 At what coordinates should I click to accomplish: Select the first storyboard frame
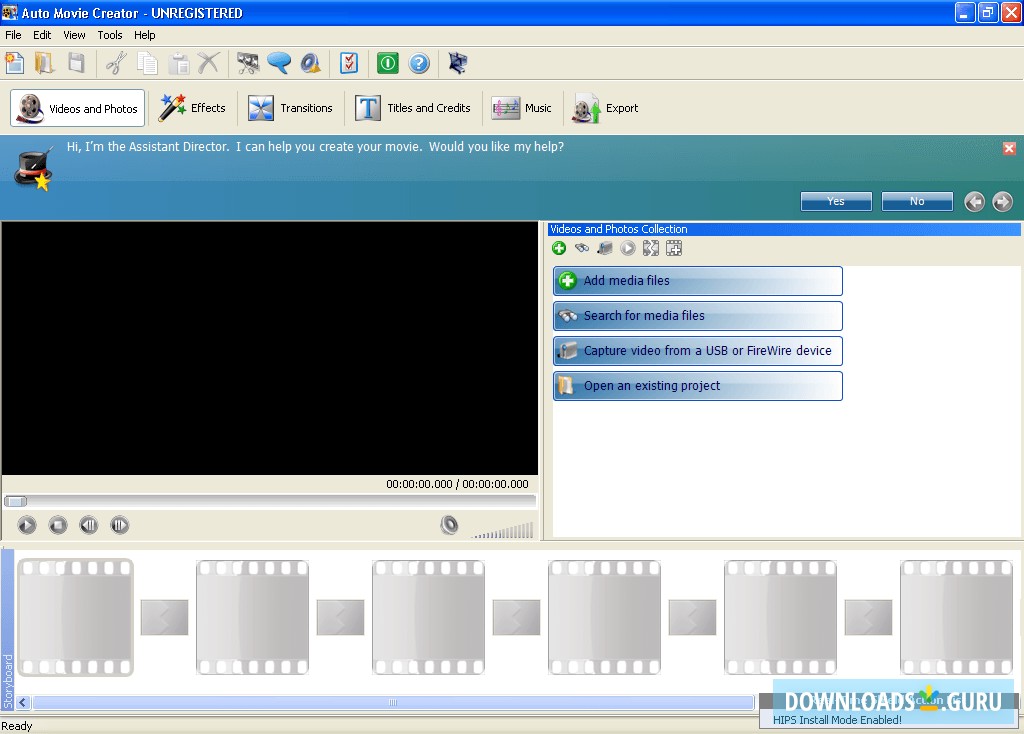click(x=75, y=616)
